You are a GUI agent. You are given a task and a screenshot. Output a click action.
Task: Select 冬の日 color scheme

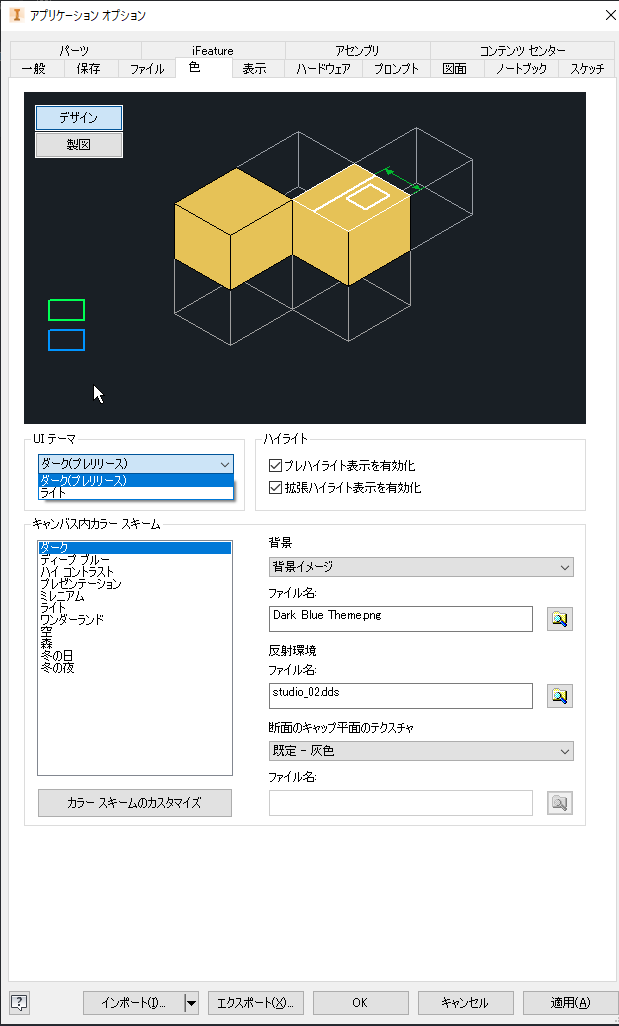[x=135, y=655]
